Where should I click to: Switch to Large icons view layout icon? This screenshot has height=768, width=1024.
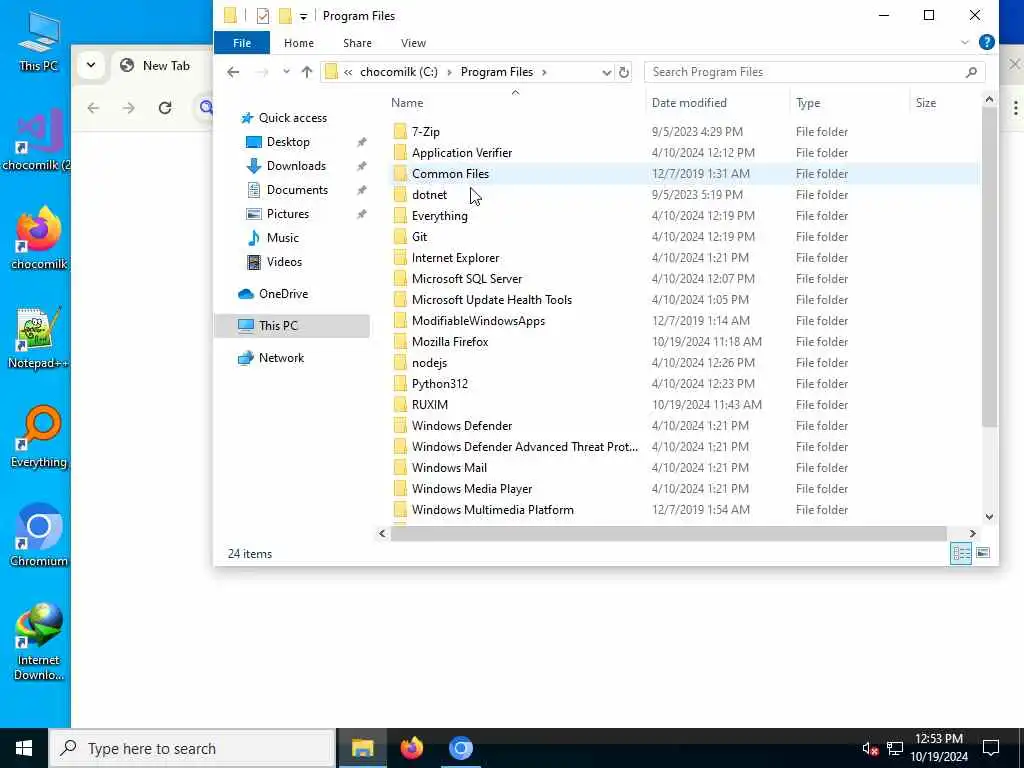tap(983, 554)
